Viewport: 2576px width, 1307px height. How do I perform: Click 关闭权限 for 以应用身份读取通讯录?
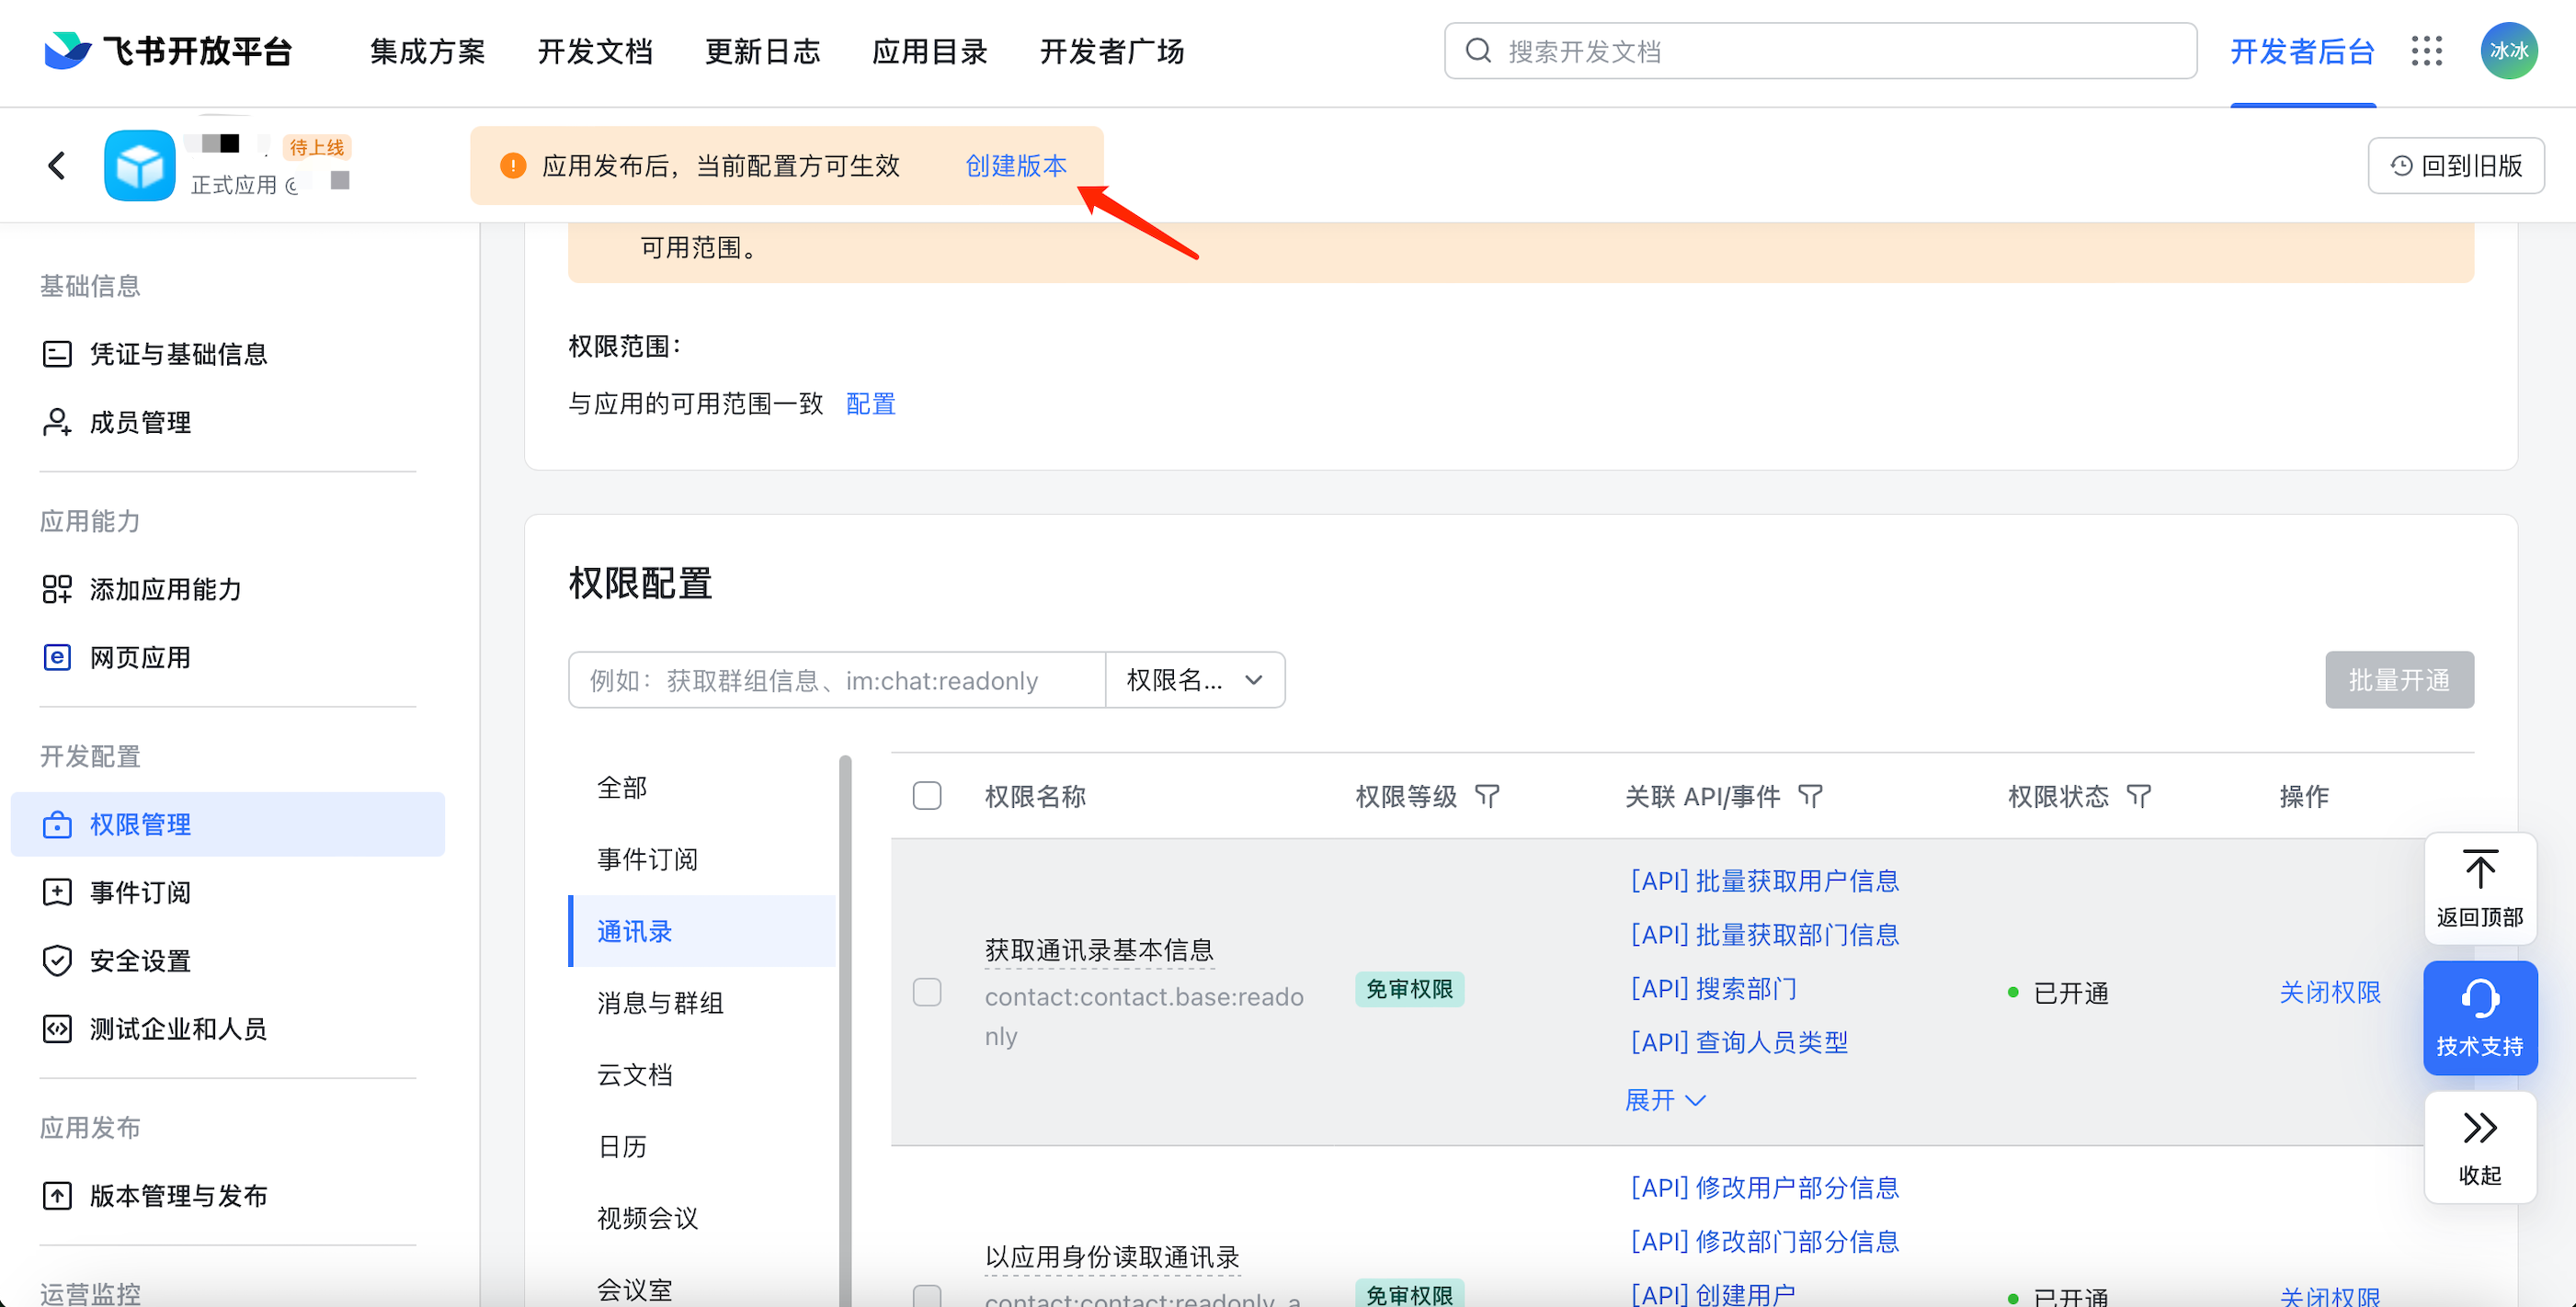tap(2330, 1296)
